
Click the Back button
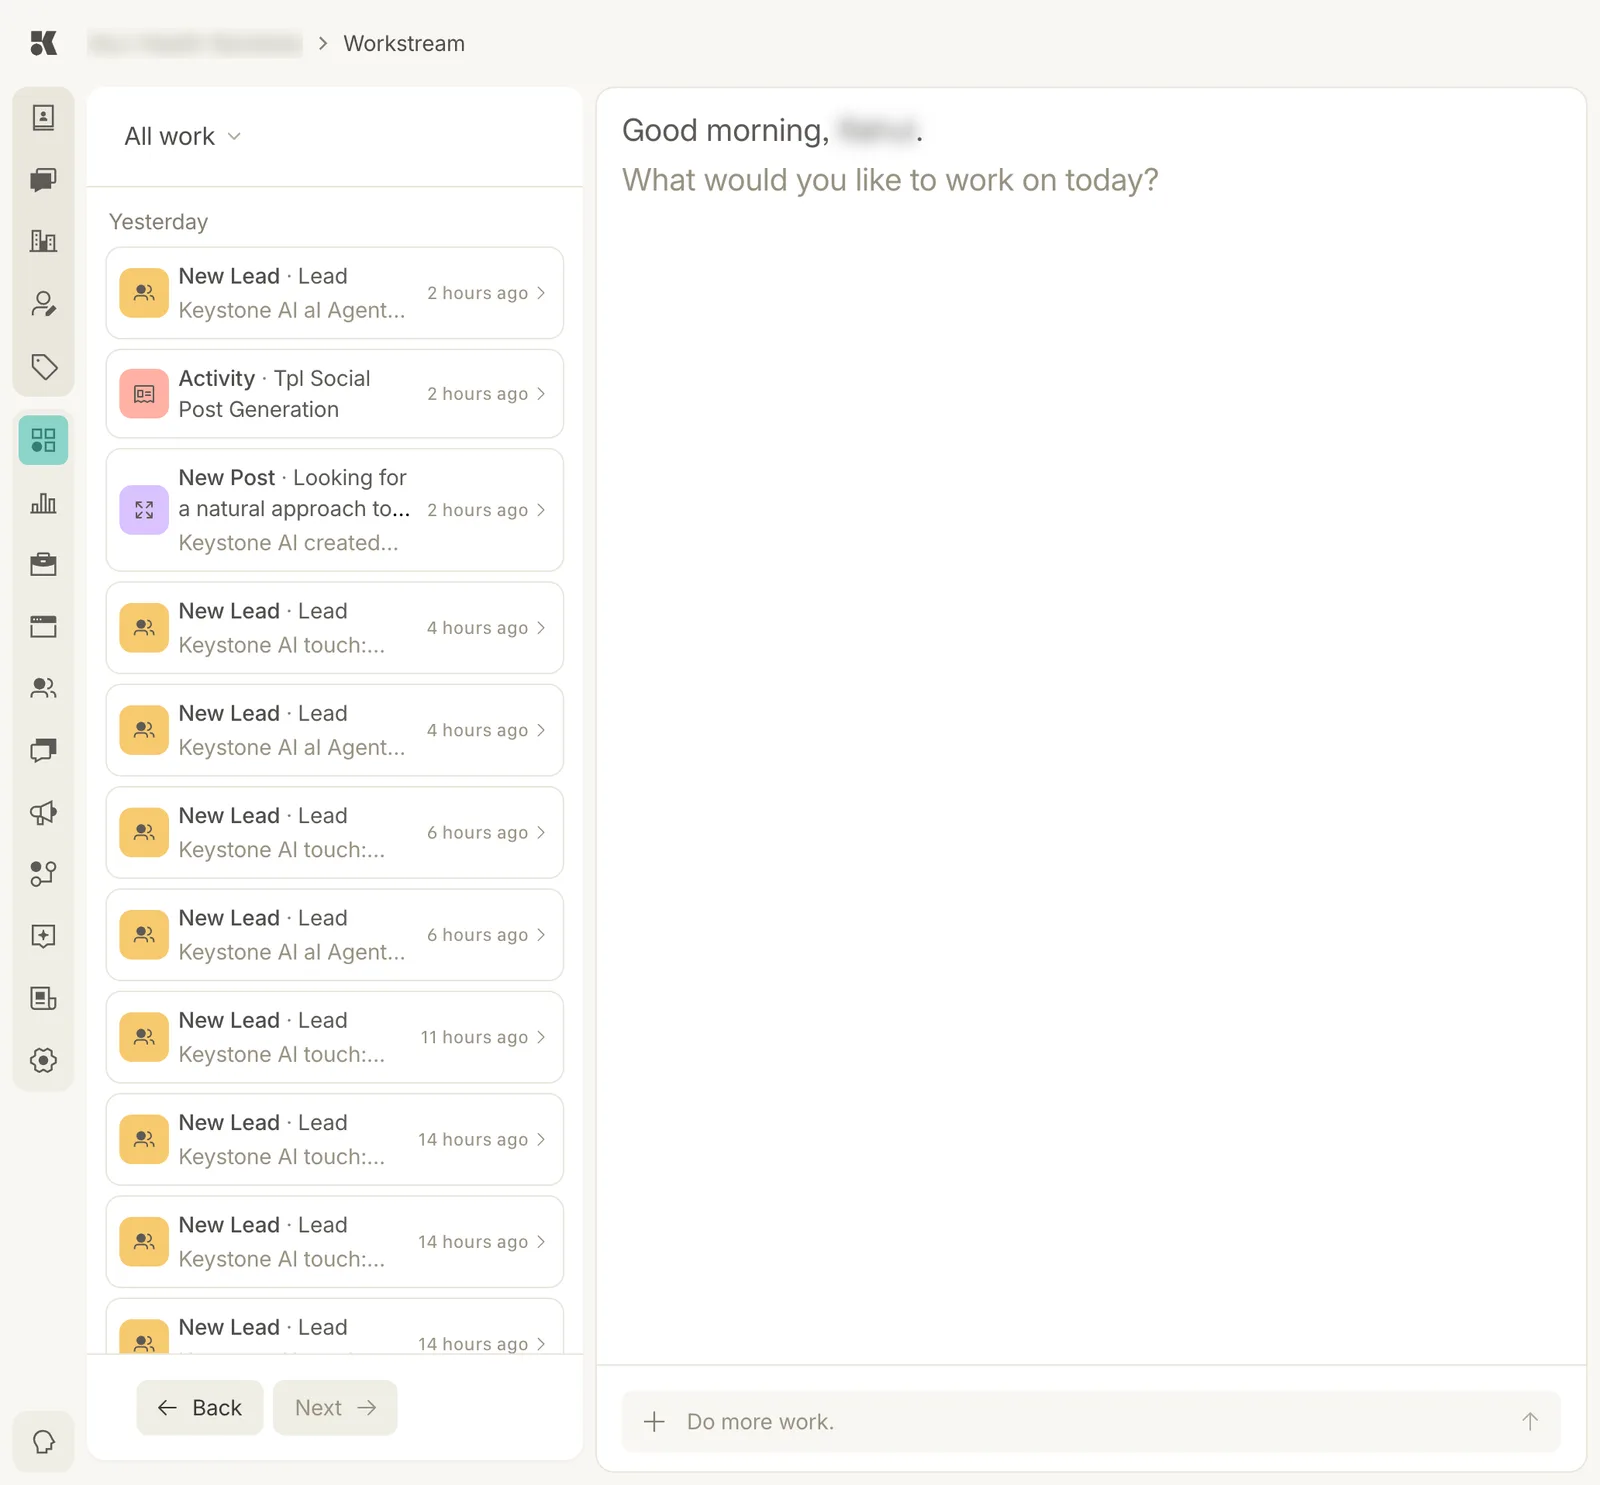click(200, 1408)
